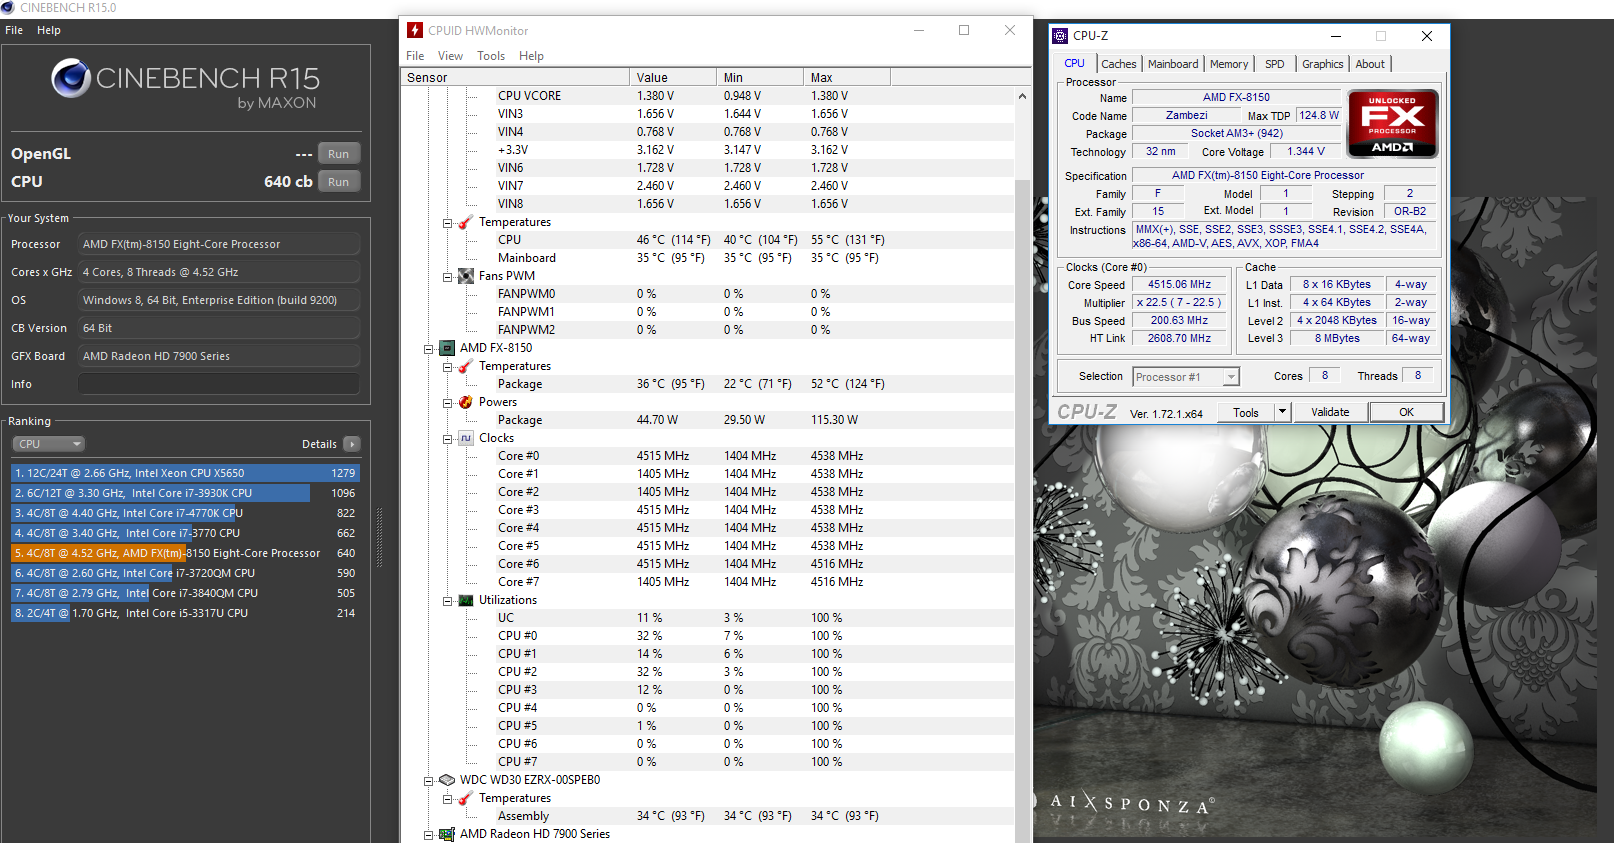
Task: Click the OK button in CPU-Z
Action: click(x=1406, y=412)
